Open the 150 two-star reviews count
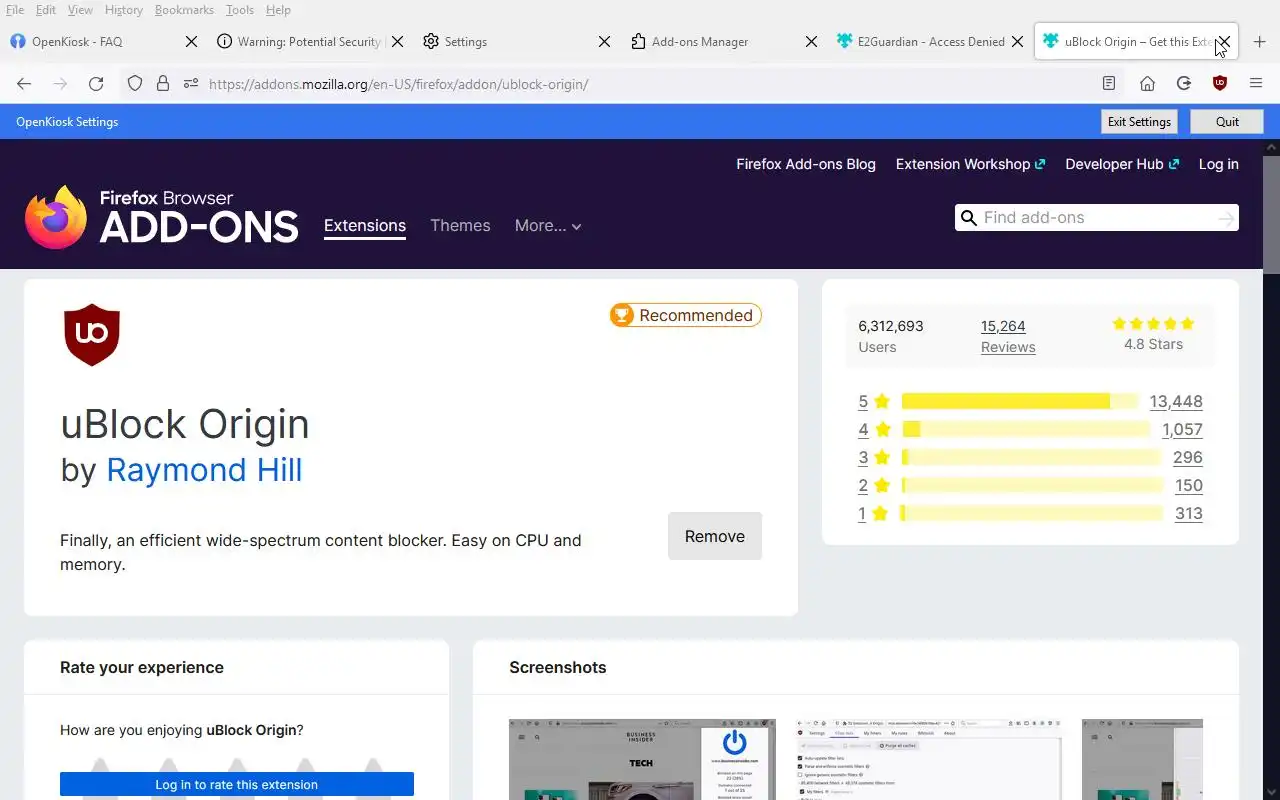The width and height of the screenshot is (1280, 800). point(1189,485)
